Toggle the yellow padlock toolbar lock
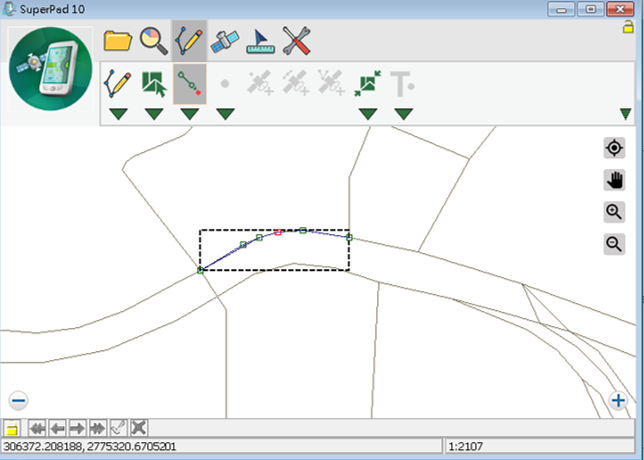Viewport: 644px width, 460px height. click(628, 27)
